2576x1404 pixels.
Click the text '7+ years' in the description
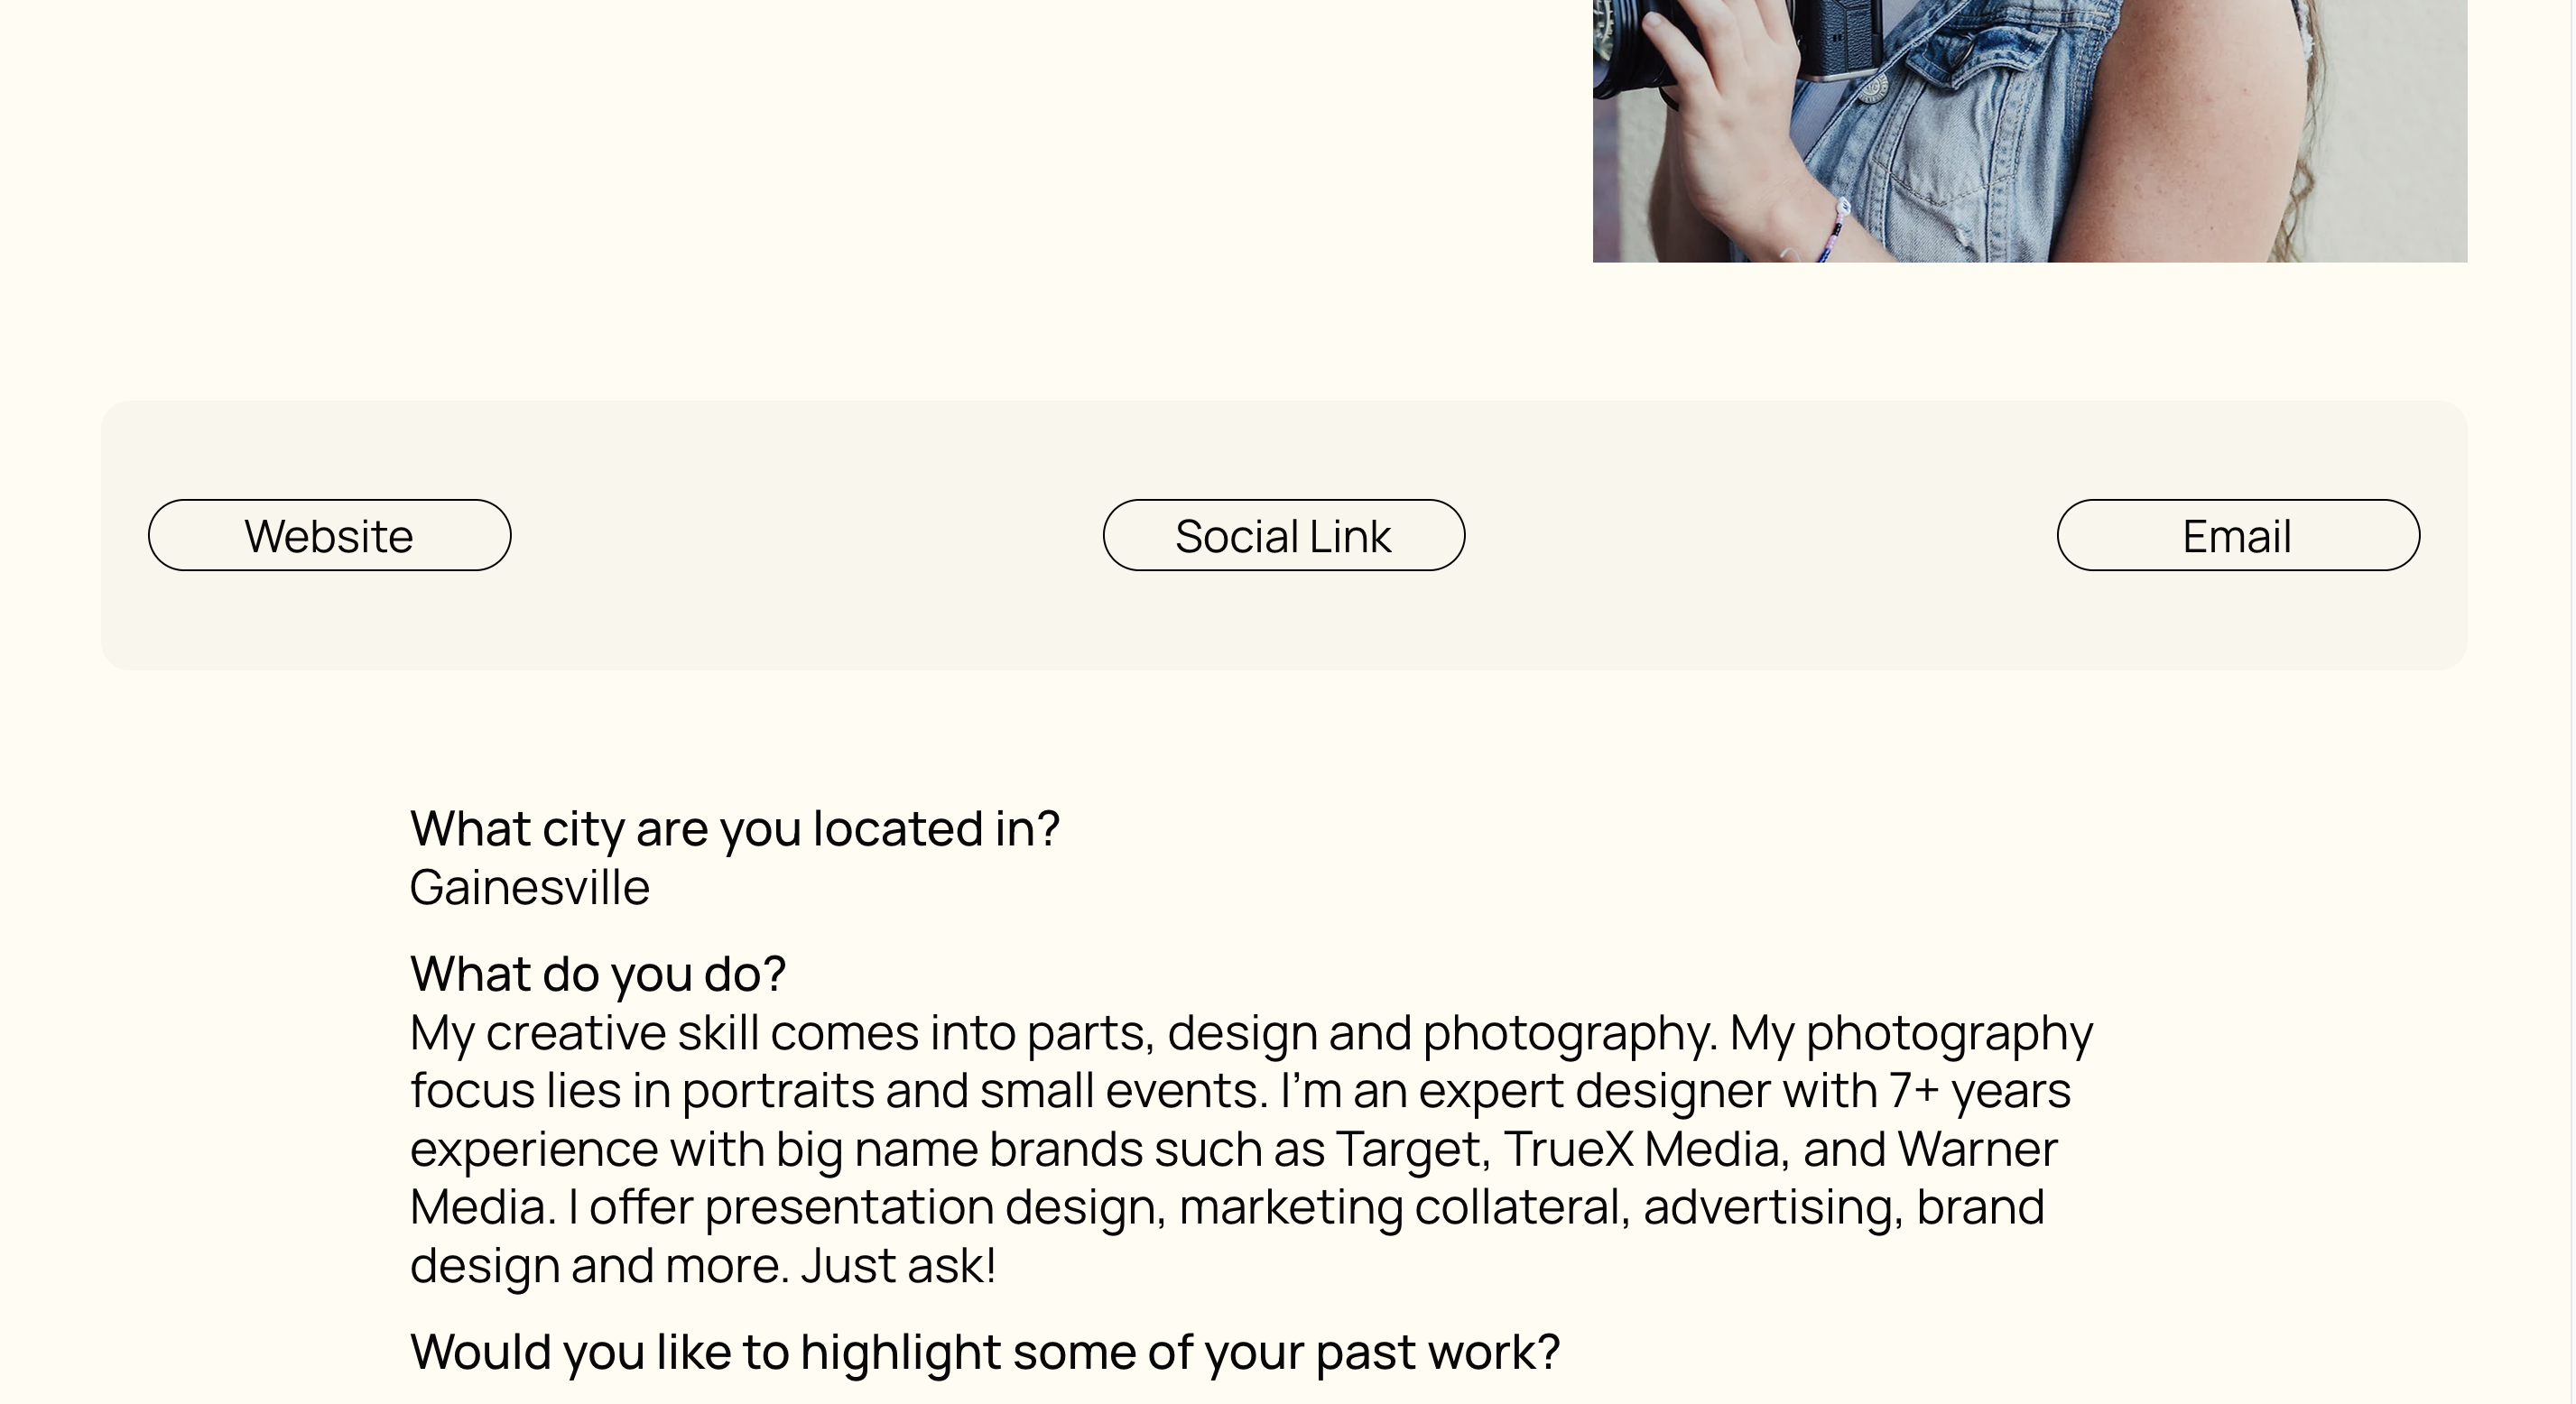[1980, 1091]
